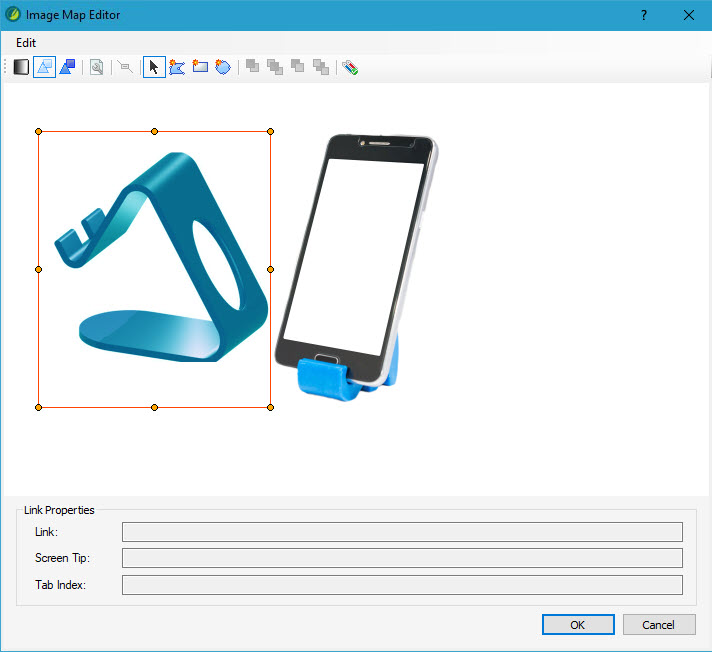Image resolution: width=712 pixels, height=652 pixels.
Task: Click the last stacking order icon
Action: tap(320, 67)
